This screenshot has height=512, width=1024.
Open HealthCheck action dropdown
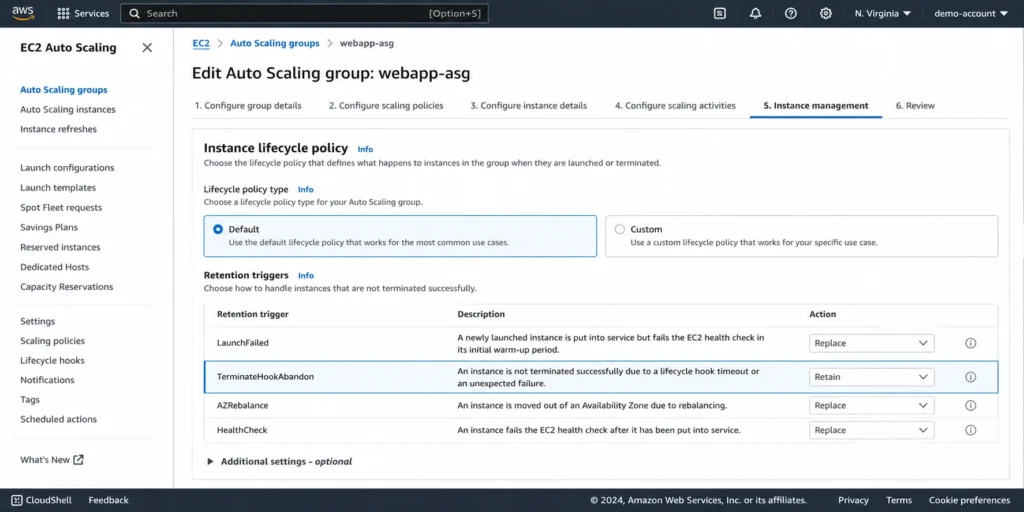pos(872,430)
